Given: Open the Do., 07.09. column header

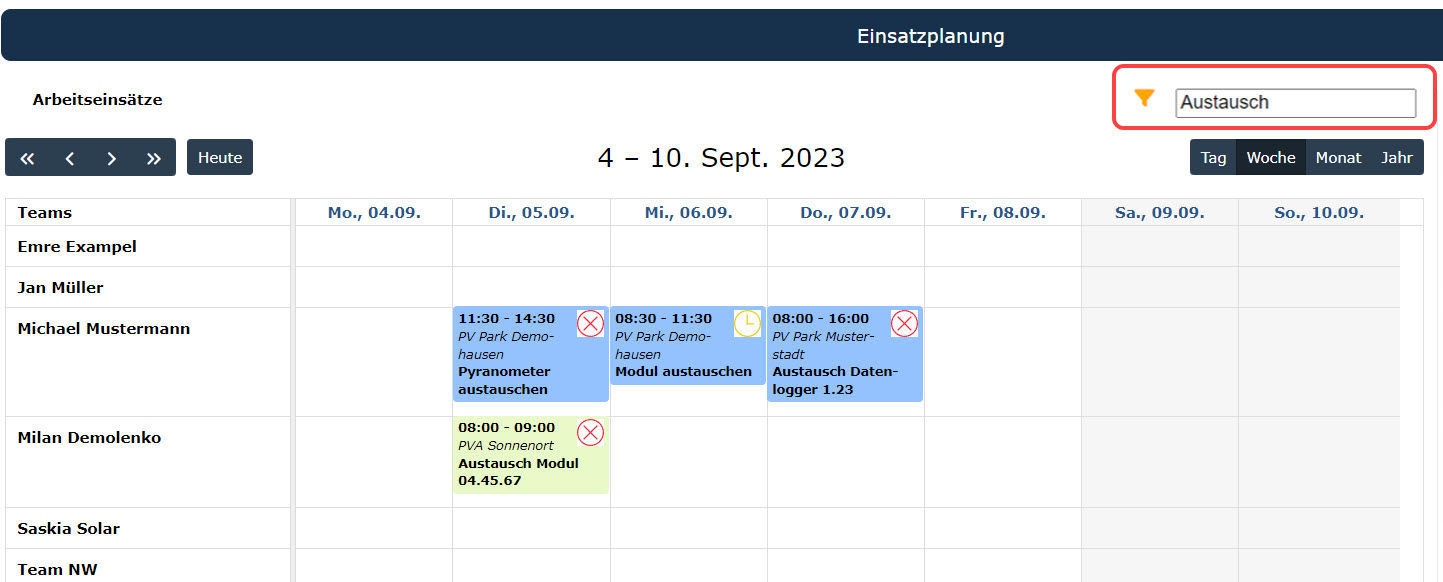Looking at the screenshot, I should 846,213.
